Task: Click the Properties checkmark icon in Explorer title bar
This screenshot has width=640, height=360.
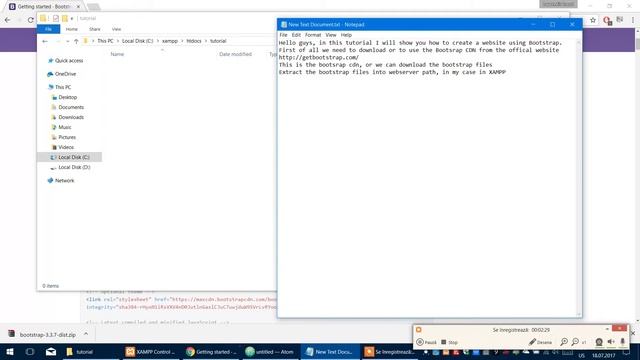Action: click(x=56, y=18)
